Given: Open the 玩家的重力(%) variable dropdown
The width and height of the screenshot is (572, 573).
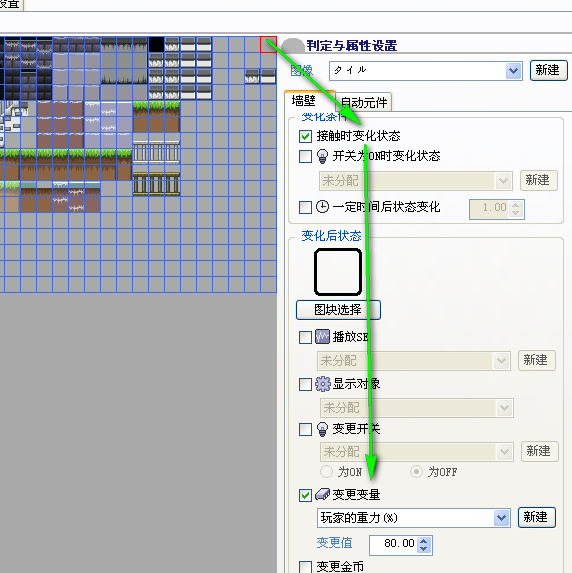Looking at the screenshot, I should click(x=414, y=517).
